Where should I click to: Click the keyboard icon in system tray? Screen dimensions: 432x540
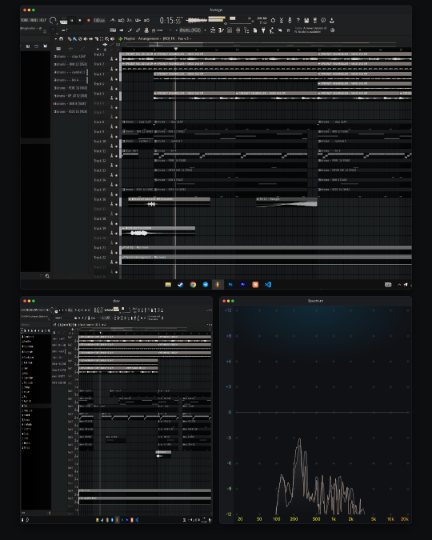coord(388,284)
